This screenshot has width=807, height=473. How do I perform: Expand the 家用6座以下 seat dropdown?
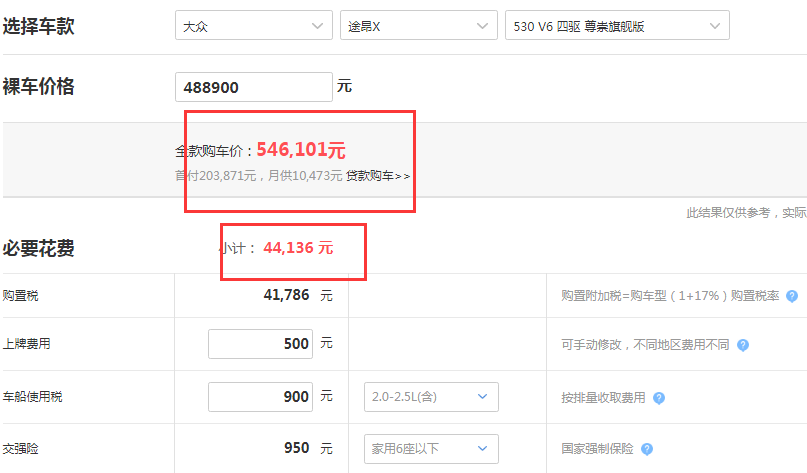click(x=431, y=449)
